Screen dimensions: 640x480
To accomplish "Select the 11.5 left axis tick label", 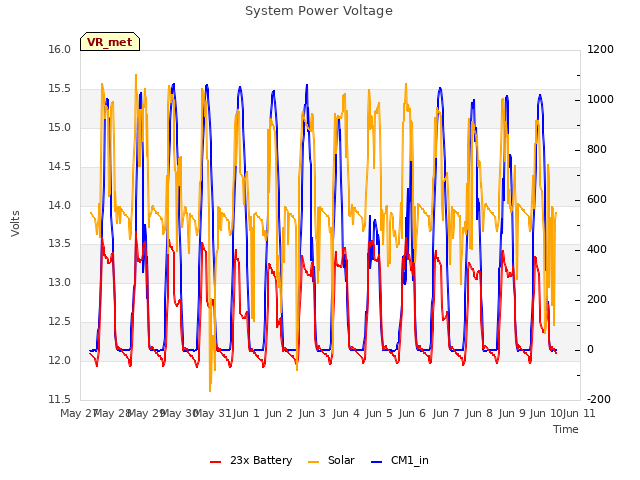I will click(x=59, y=399).
